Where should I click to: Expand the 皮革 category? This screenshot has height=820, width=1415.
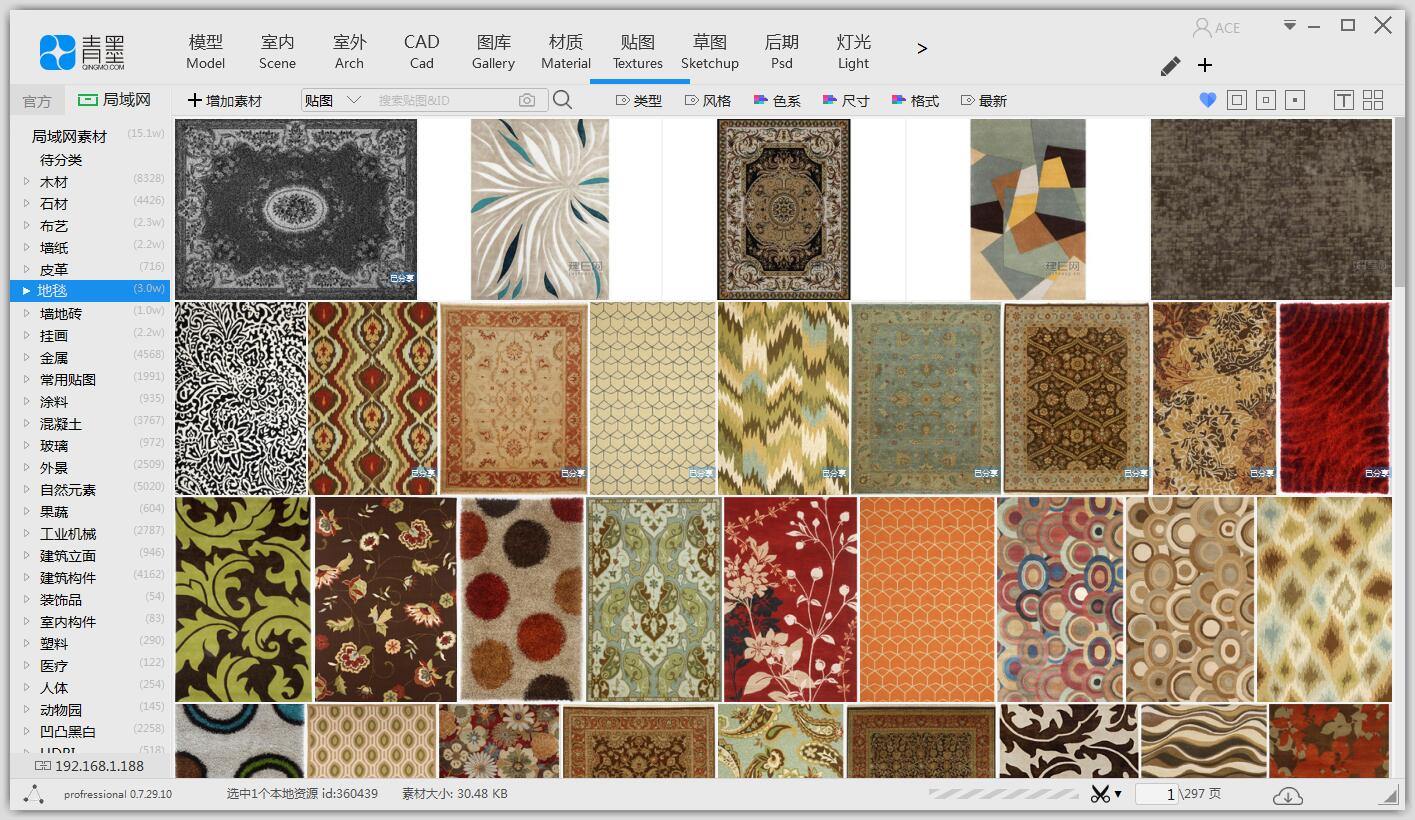click(26, 270)
